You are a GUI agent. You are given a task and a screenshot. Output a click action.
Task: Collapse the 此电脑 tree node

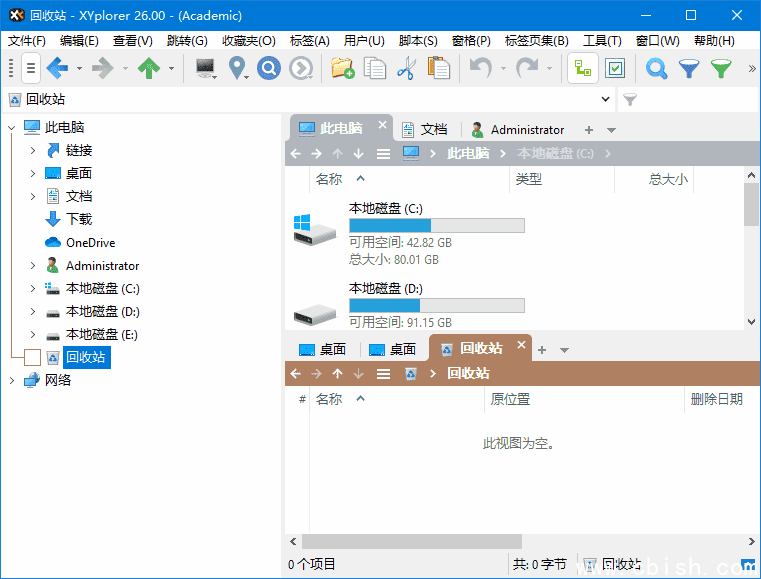pos(12,128)
